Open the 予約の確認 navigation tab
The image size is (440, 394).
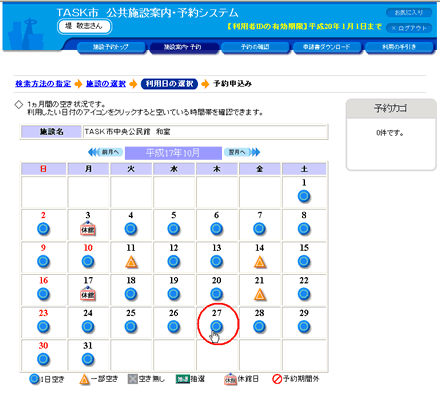click(255, 47)
